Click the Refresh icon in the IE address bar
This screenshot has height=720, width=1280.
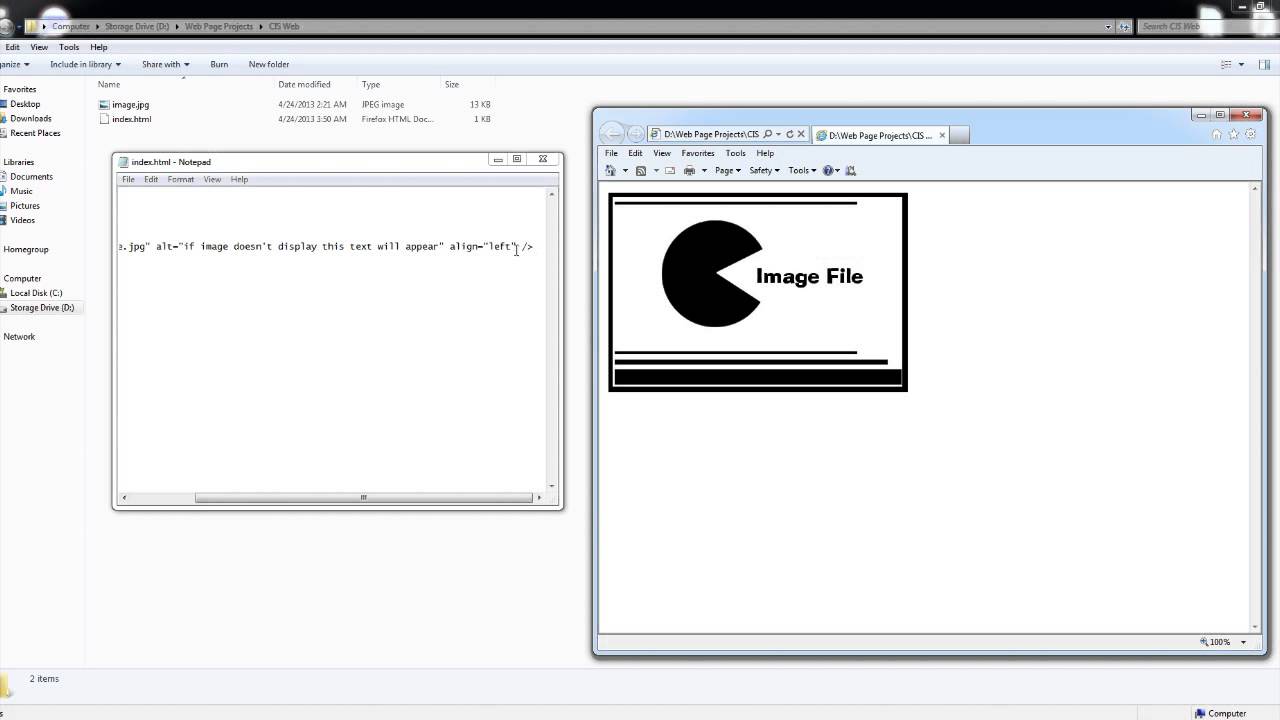click(789, 134)
